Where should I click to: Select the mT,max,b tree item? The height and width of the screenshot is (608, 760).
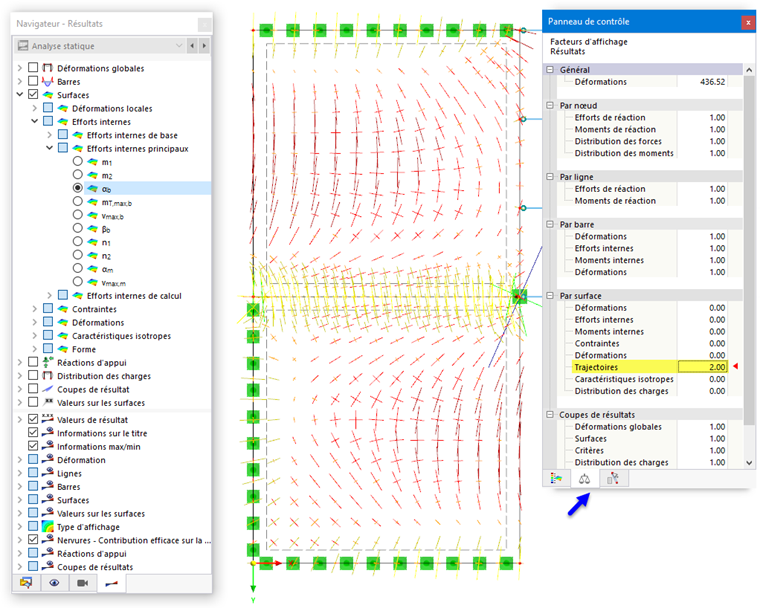point(117,202)
